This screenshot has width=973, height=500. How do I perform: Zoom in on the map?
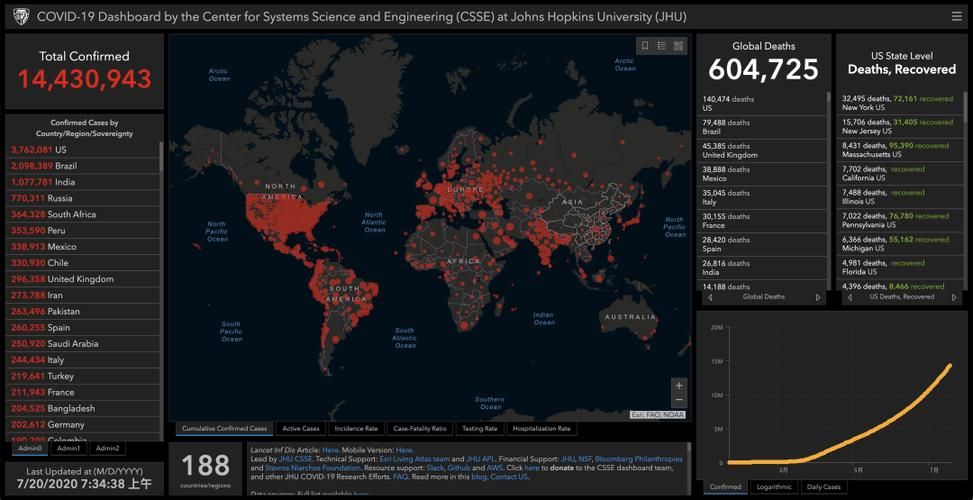679,385
